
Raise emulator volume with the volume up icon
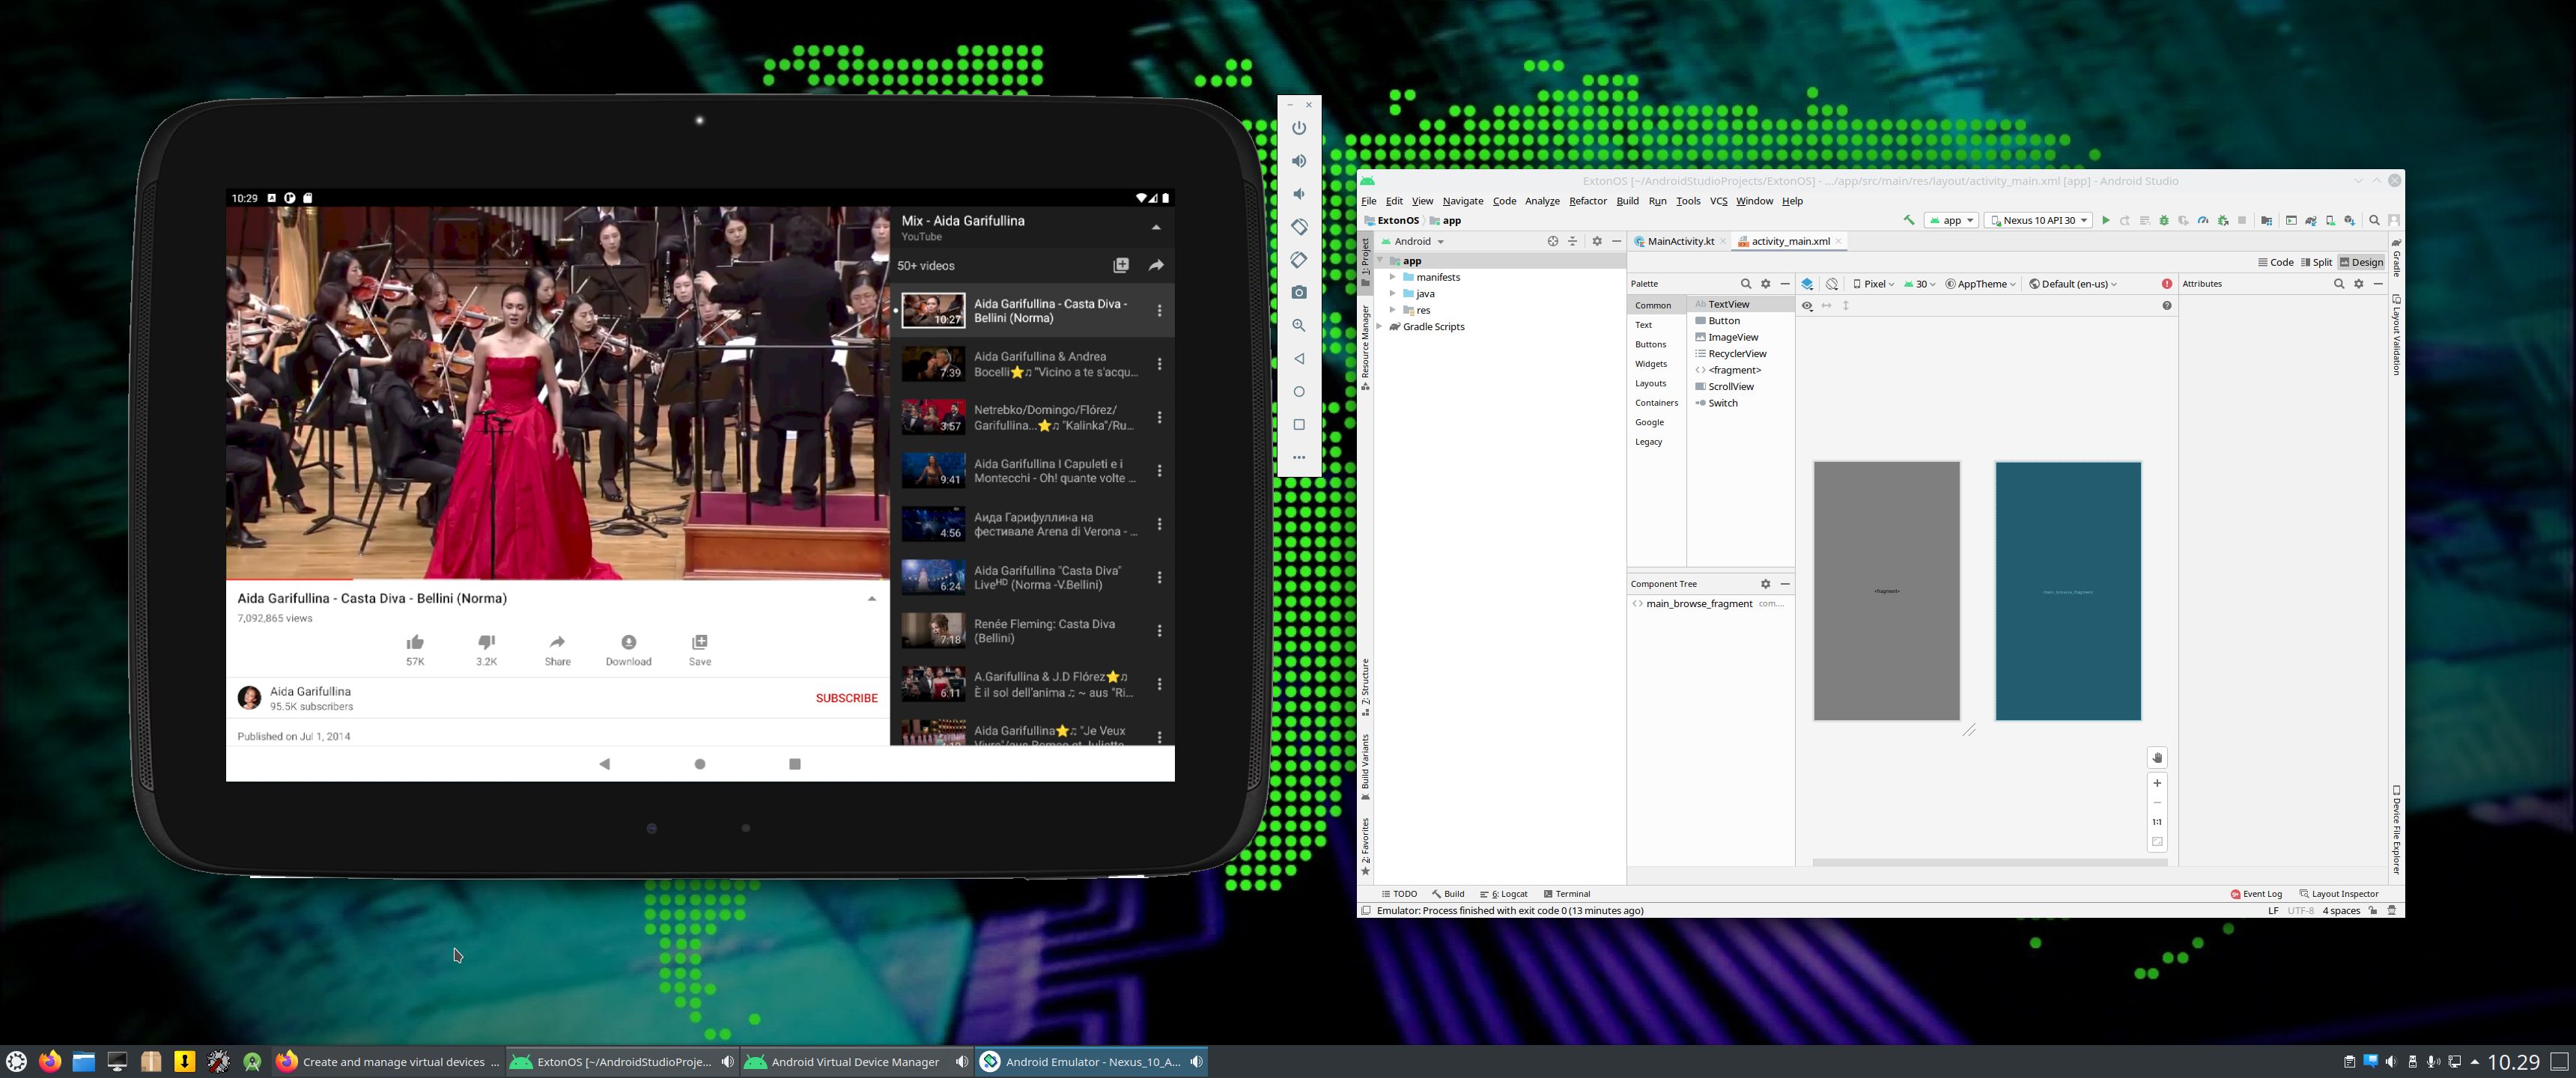click(x=1299, y=161)
